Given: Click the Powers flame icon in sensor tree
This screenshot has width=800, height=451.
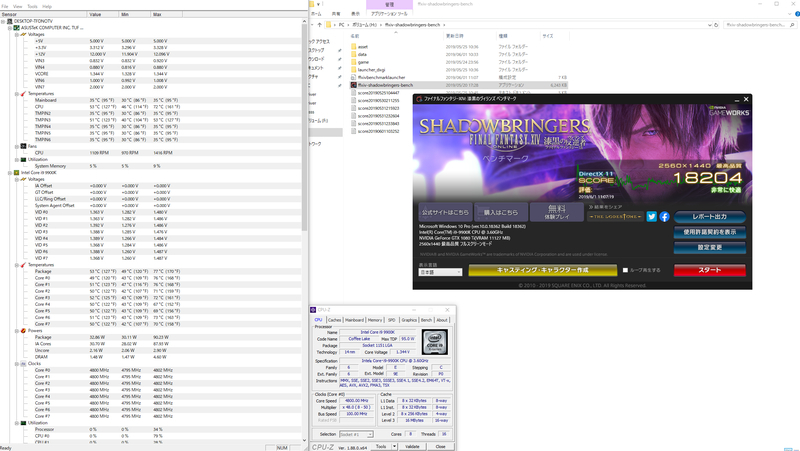Looking at the screenshot, I should tap(23, 331).
